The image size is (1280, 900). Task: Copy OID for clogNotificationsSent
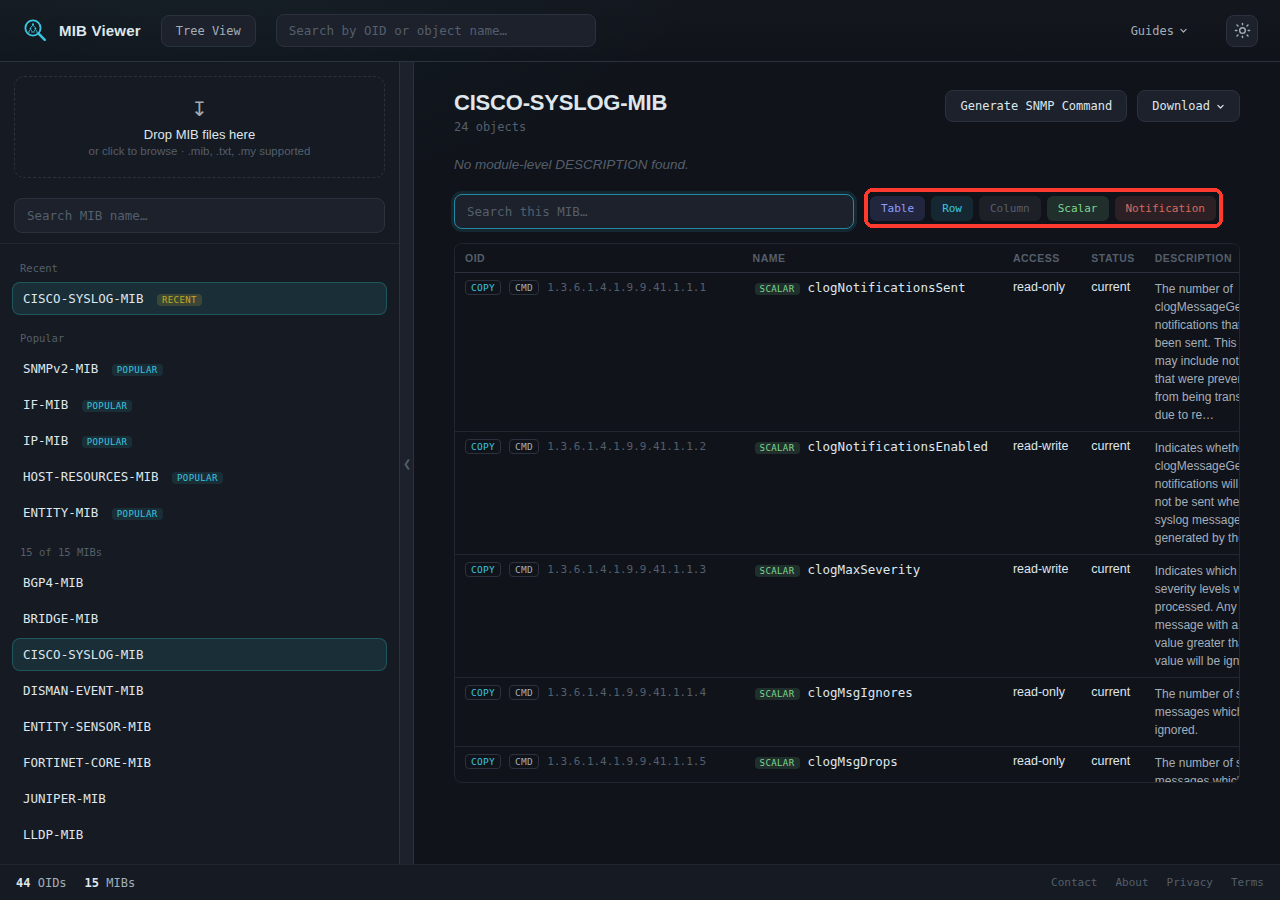(483, 288)
